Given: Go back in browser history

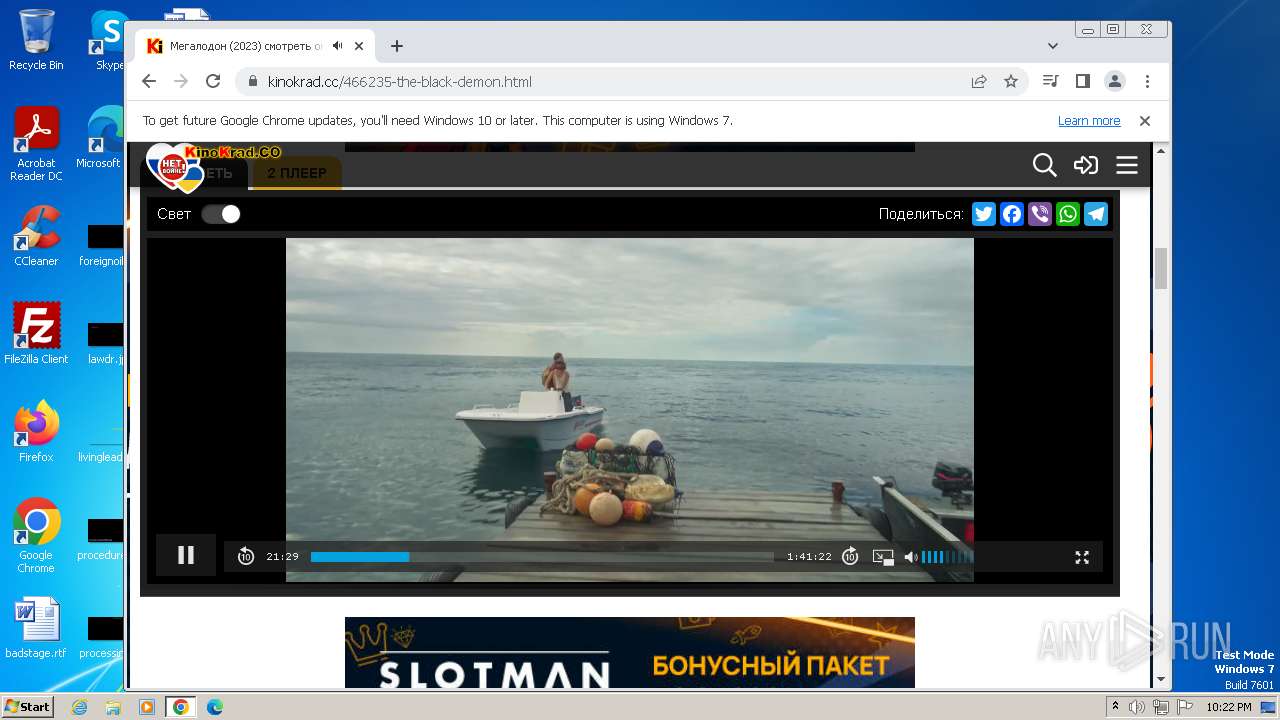Looking at the screenshot, I should [x=149, y=81].
